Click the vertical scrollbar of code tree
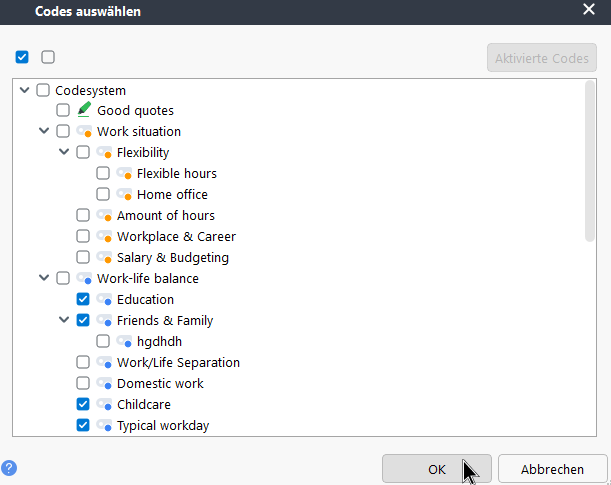Screen dimensions: 611x485 [x=590, y=161]
